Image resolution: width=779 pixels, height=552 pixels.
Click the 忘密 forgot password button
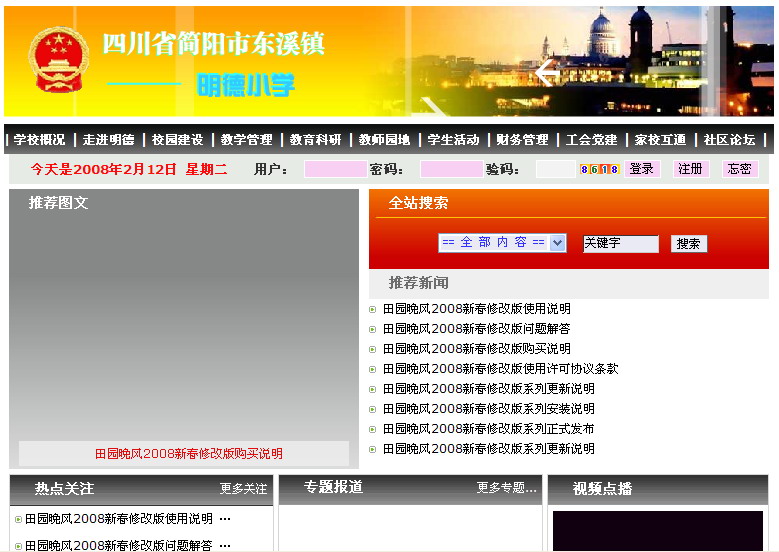[739, 169]
